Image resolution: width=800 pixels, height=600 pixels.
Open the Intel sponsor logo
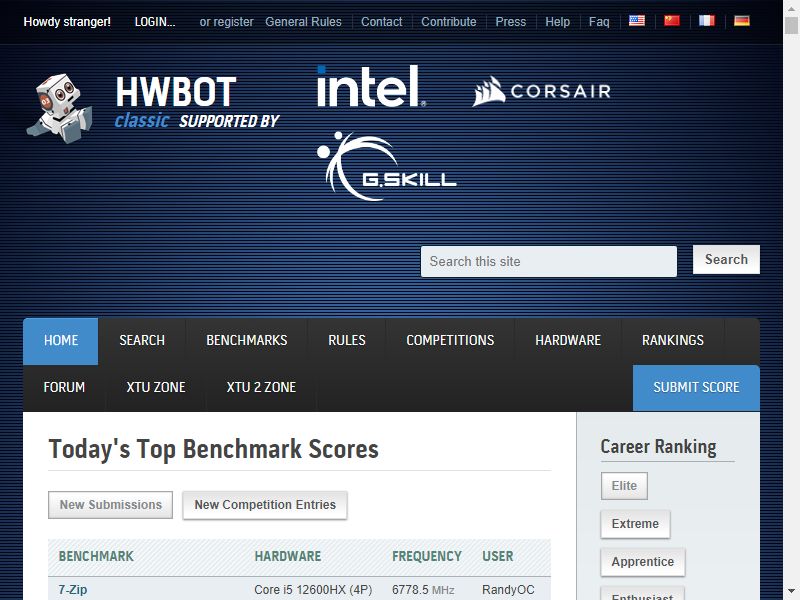pyautogui.click(x=371, y=86)
